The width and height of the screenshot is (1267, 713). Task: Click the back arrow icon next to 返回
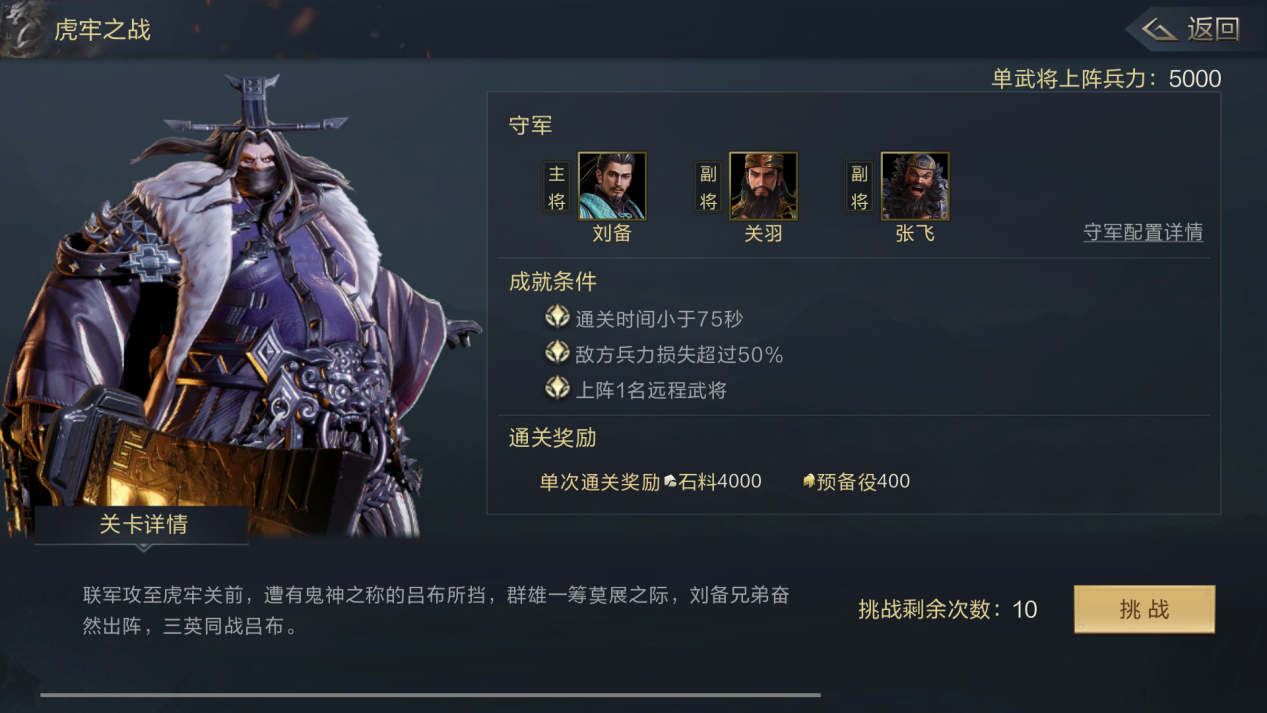click(1159, 29)
